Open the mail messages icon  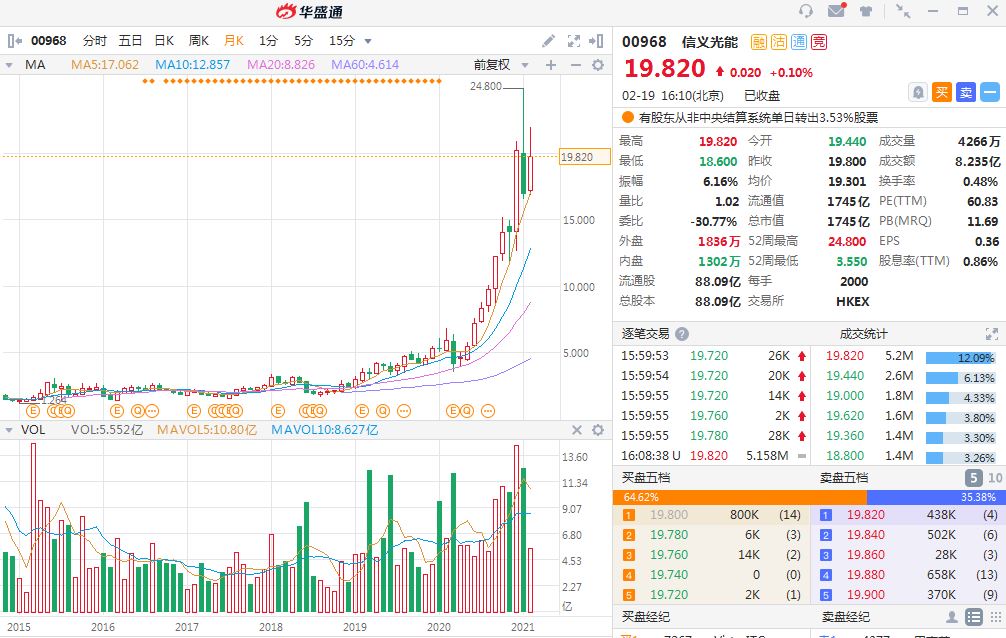coord(837,10)
